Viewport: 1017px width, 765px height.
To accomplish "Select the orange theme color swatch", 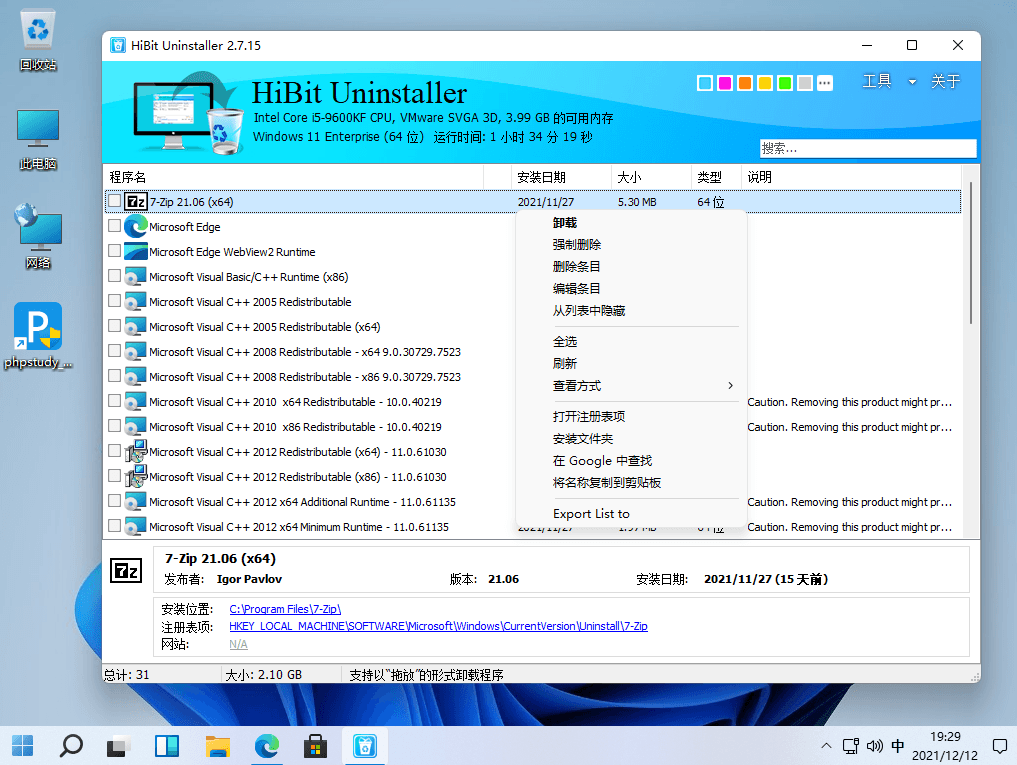I will pyautogui.click(x=745, y=83).
